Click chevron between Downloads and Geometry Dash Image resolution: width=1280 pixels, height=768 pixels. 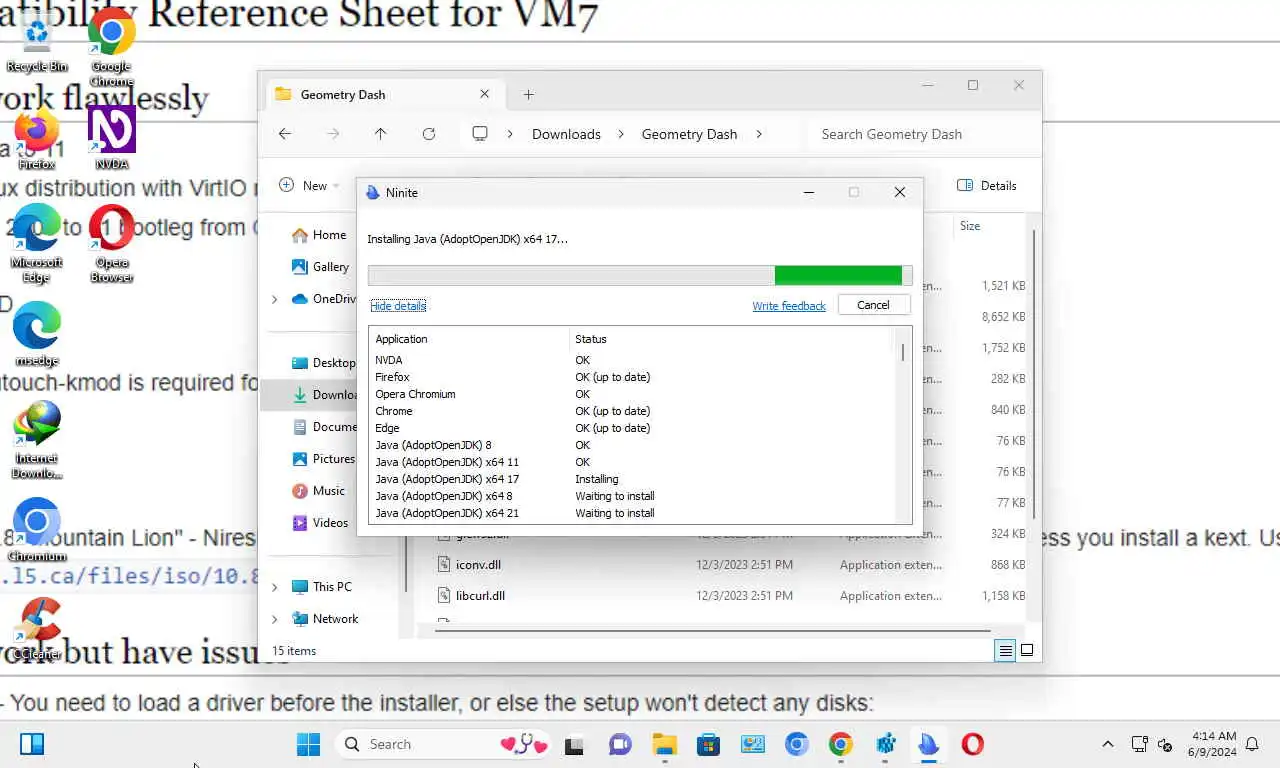tap(621, 134)
